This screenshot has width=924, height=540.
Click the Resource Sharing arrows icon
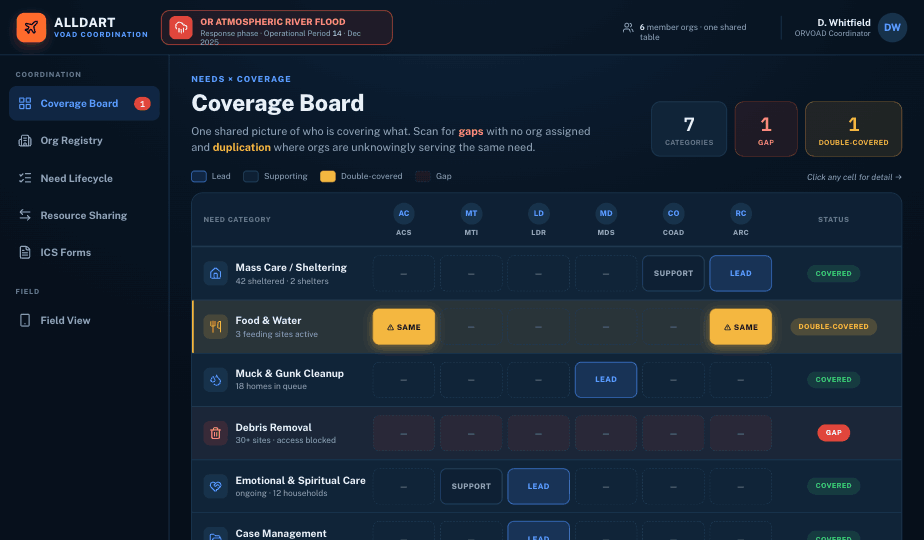pyautogui.click(x=25, y=215)
